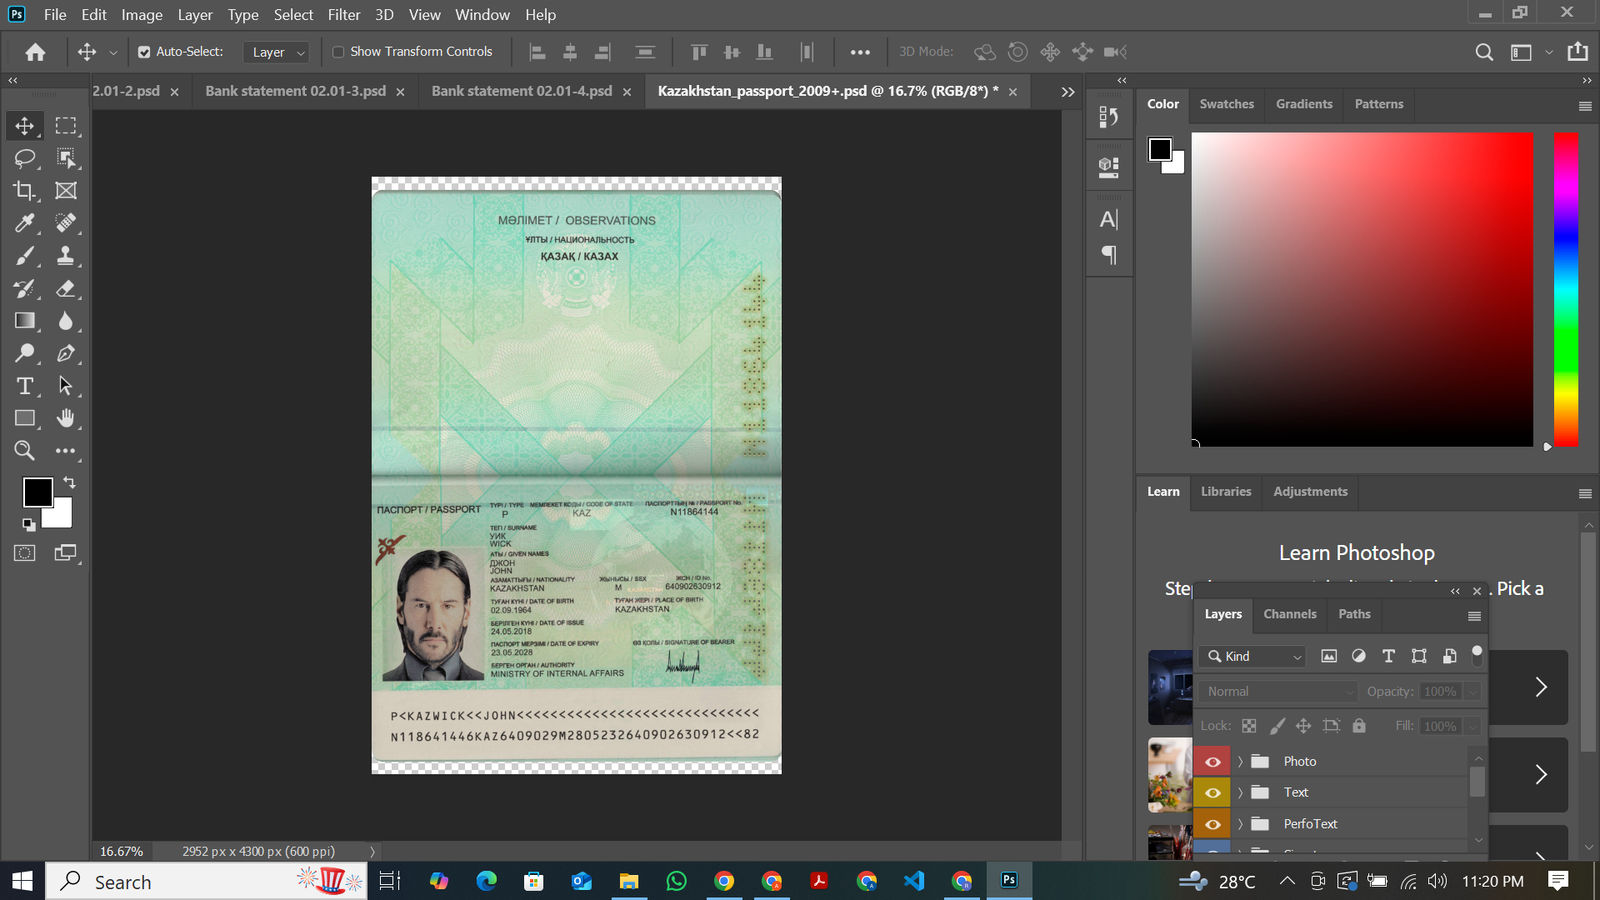Image resolution: width=1600 pixels, height=900 pixels.
Task: Swap foreground and background colors
Action: (69, 482)
